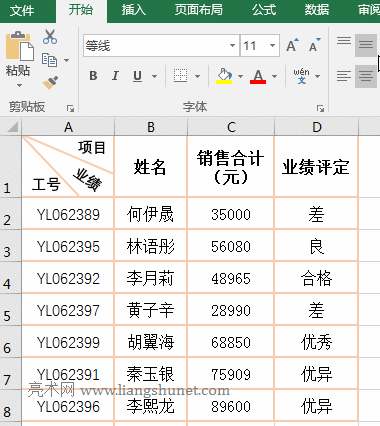Increase font size with larger A
This screenshot has width=380, height=426.
(292, 45)
